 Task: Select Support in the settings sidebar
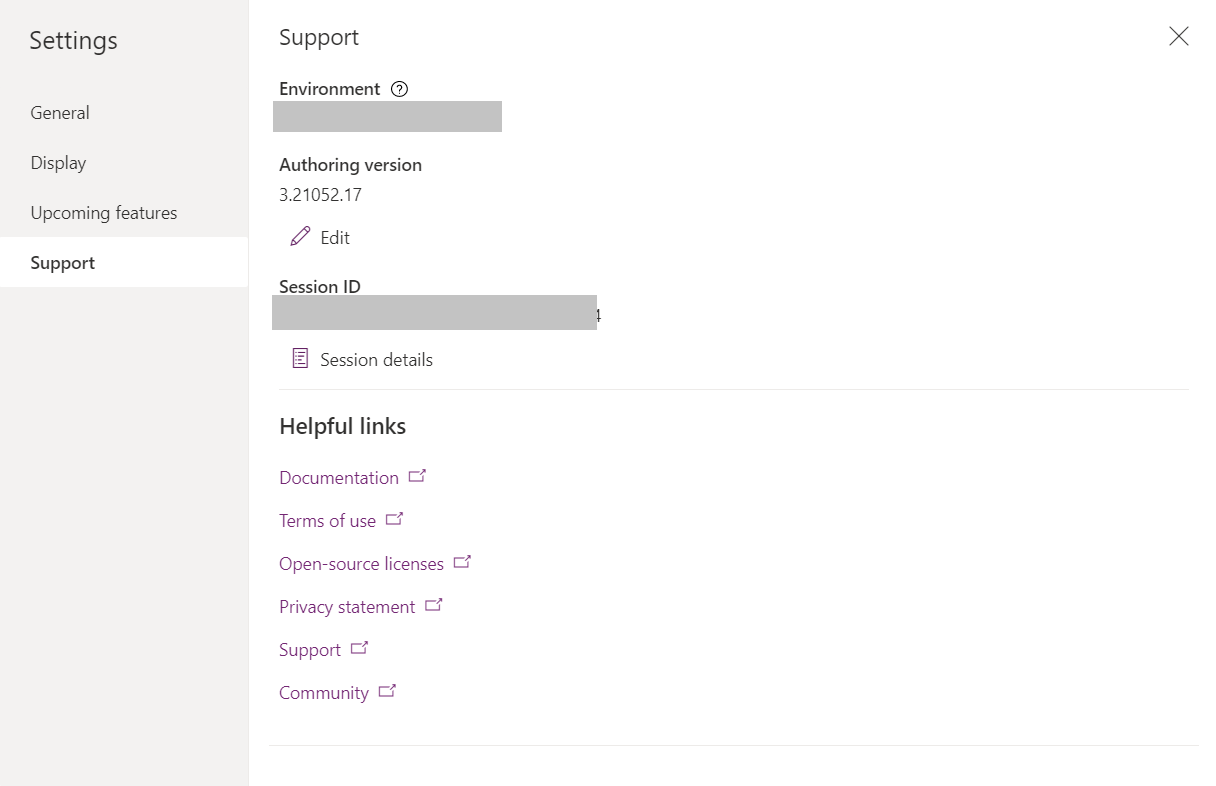click(63, 263)
